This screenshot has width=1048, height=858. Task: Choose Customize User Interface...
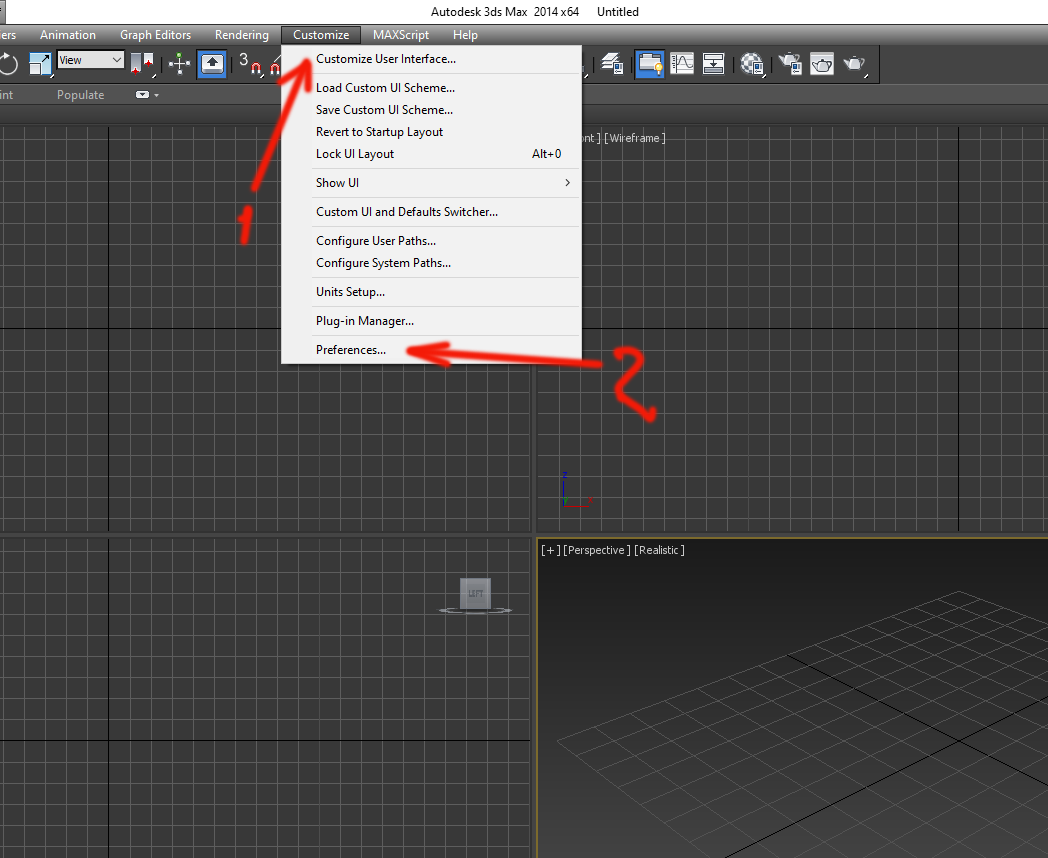coord(432,59)
